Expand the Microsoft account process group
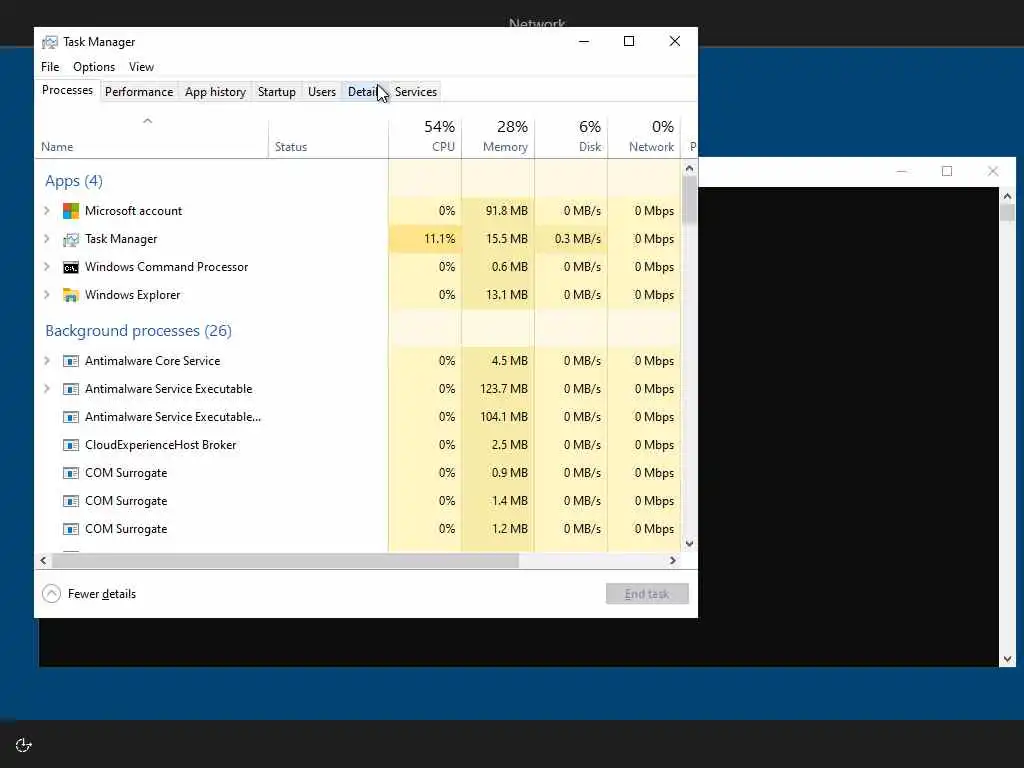 tap(46, 210)
